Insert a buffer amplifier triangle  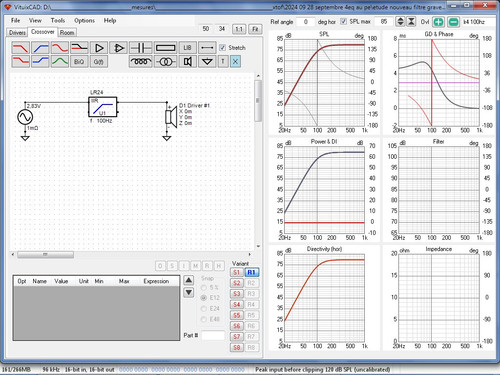pos(99,48)
